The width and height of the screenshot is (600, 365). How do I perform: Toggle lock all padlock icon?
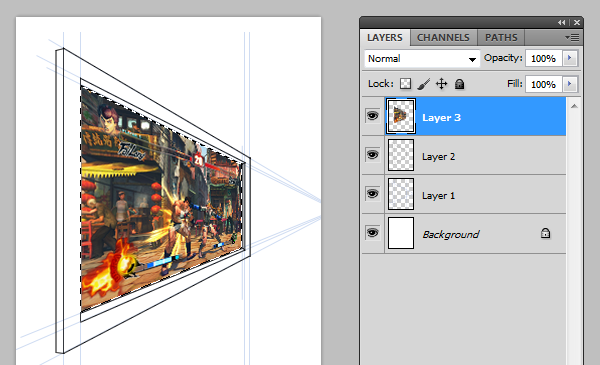coord(460,83)
